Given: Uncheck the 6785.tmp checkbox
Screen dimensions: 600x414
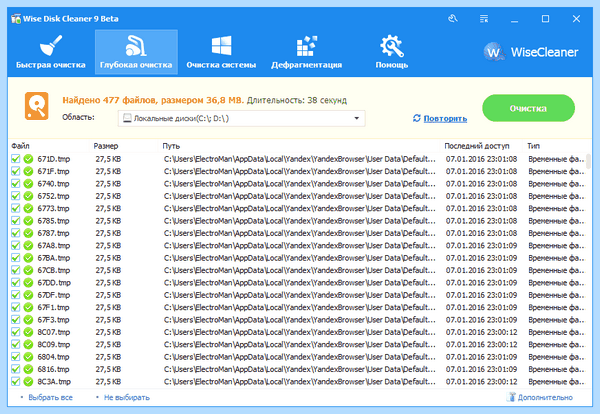Looking at the screenshot, I should click(15, 221).
